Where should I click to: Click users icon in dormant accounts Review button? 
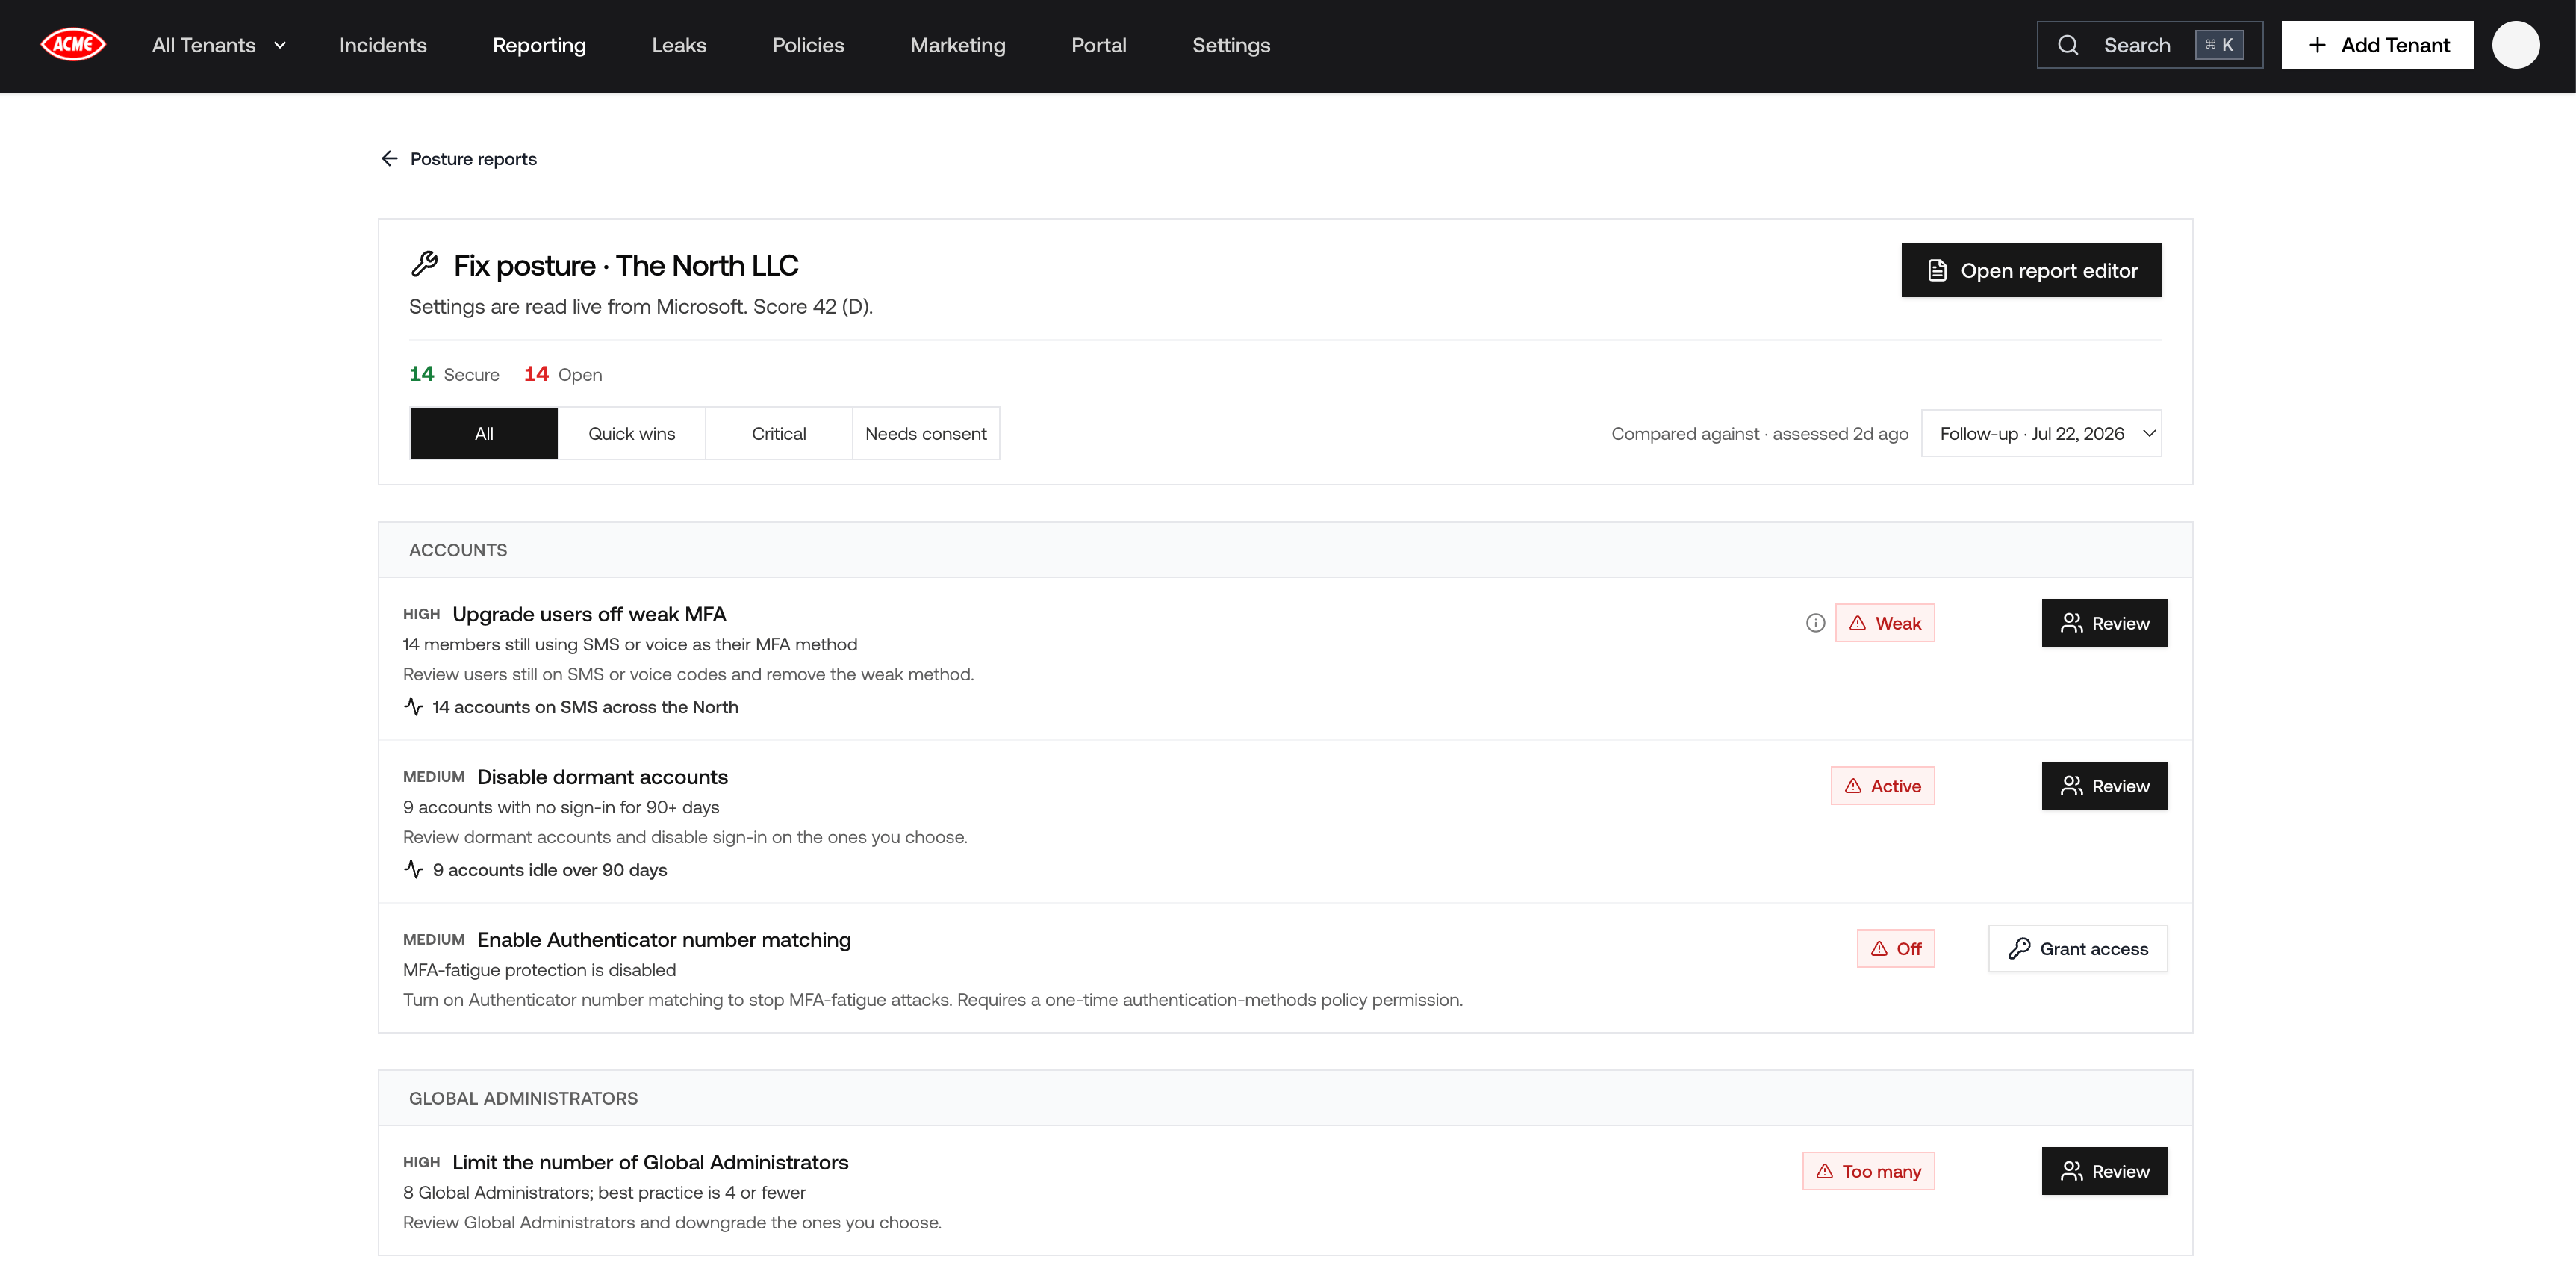pyautogui.click(x=2071, y=786)
